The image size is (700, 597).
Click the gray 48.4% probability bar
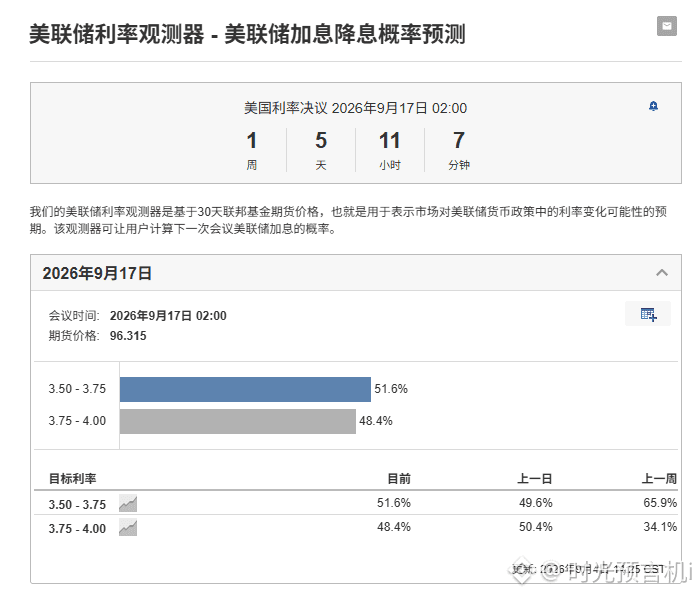tap(238, 421)
